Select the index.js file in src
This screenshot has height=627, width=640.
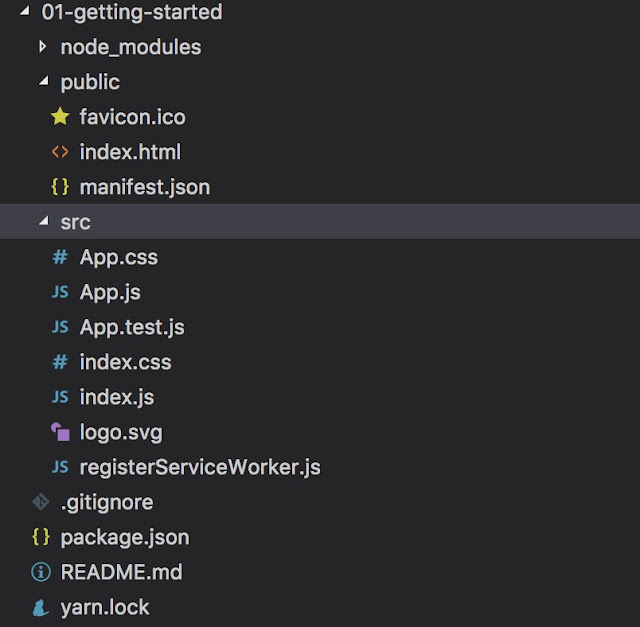pyautogui.click(x=117, y=397)
